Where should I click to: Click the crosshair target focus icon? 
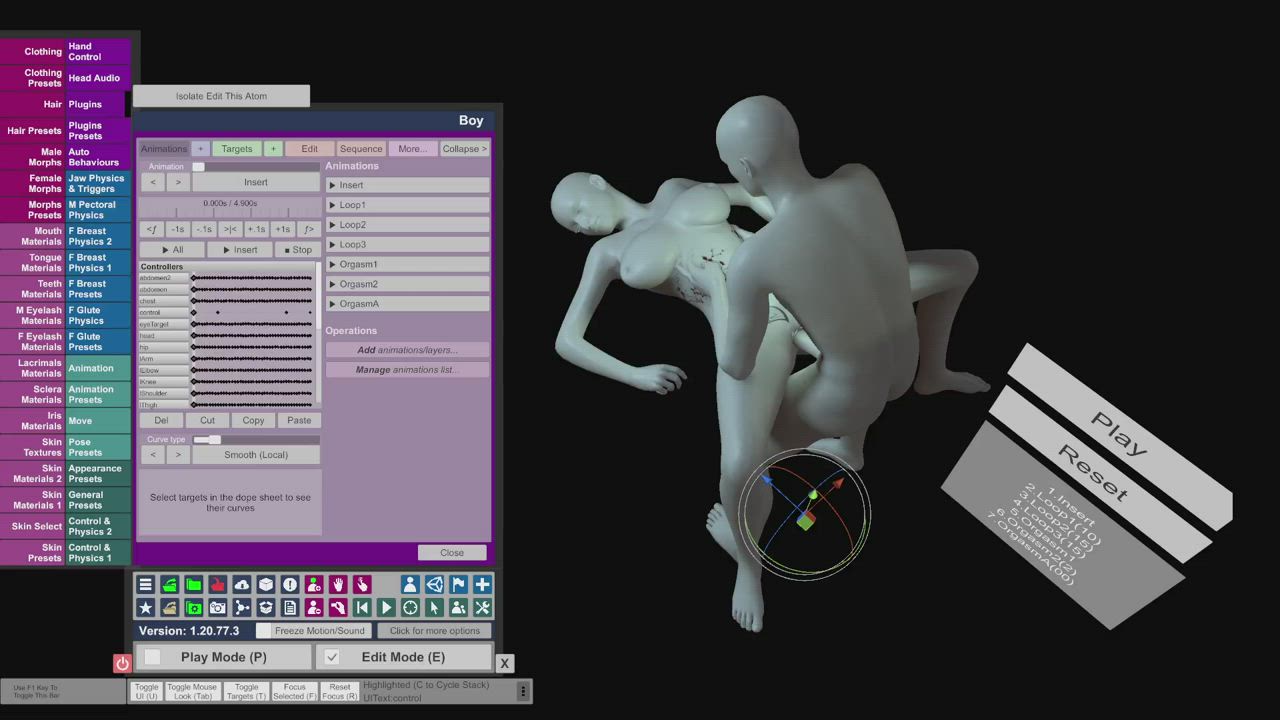410,608
